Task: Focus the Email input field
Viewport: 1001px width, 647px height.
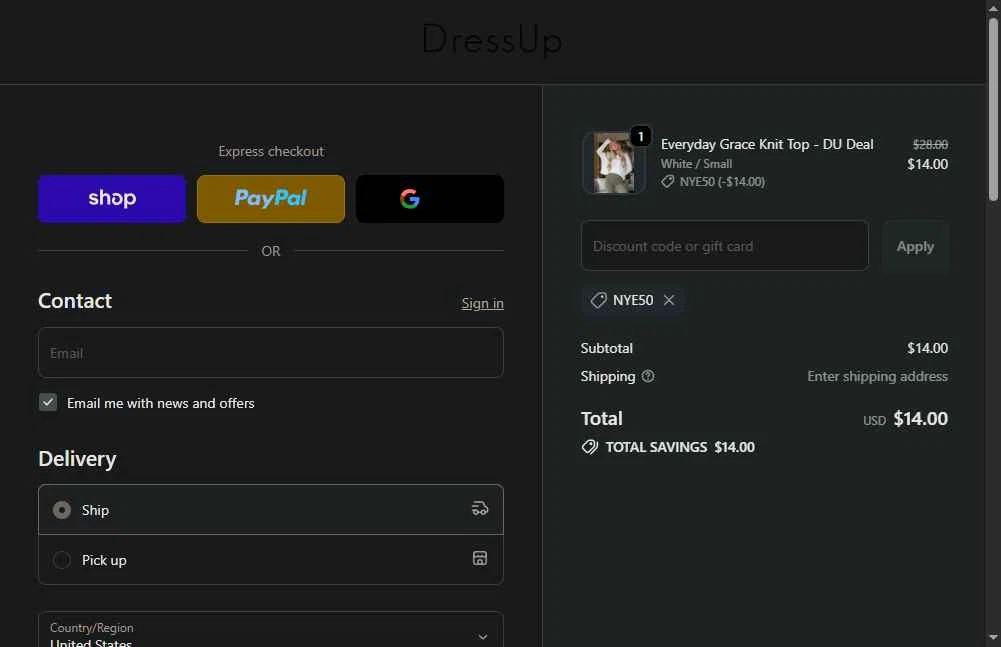Action: [x=271, y=353]
